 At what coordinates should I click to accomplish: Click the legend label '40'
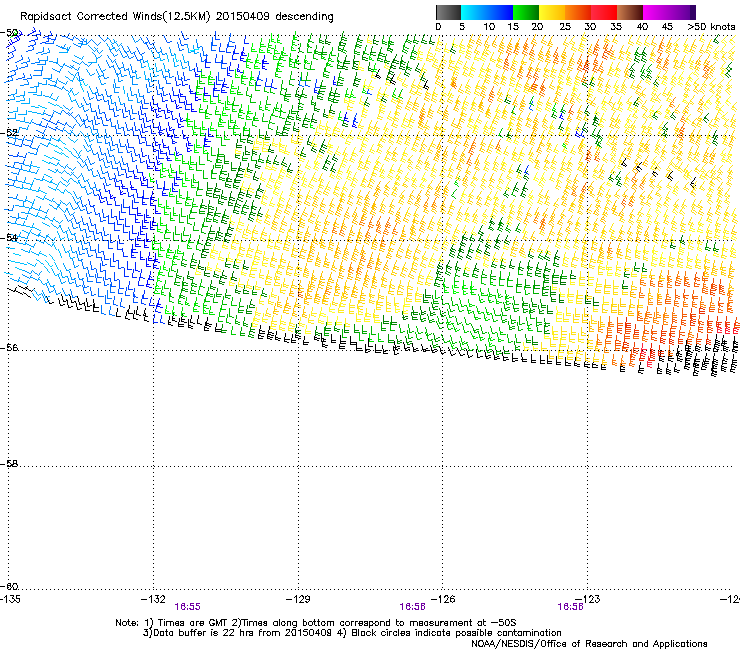(x=642, y=27)
